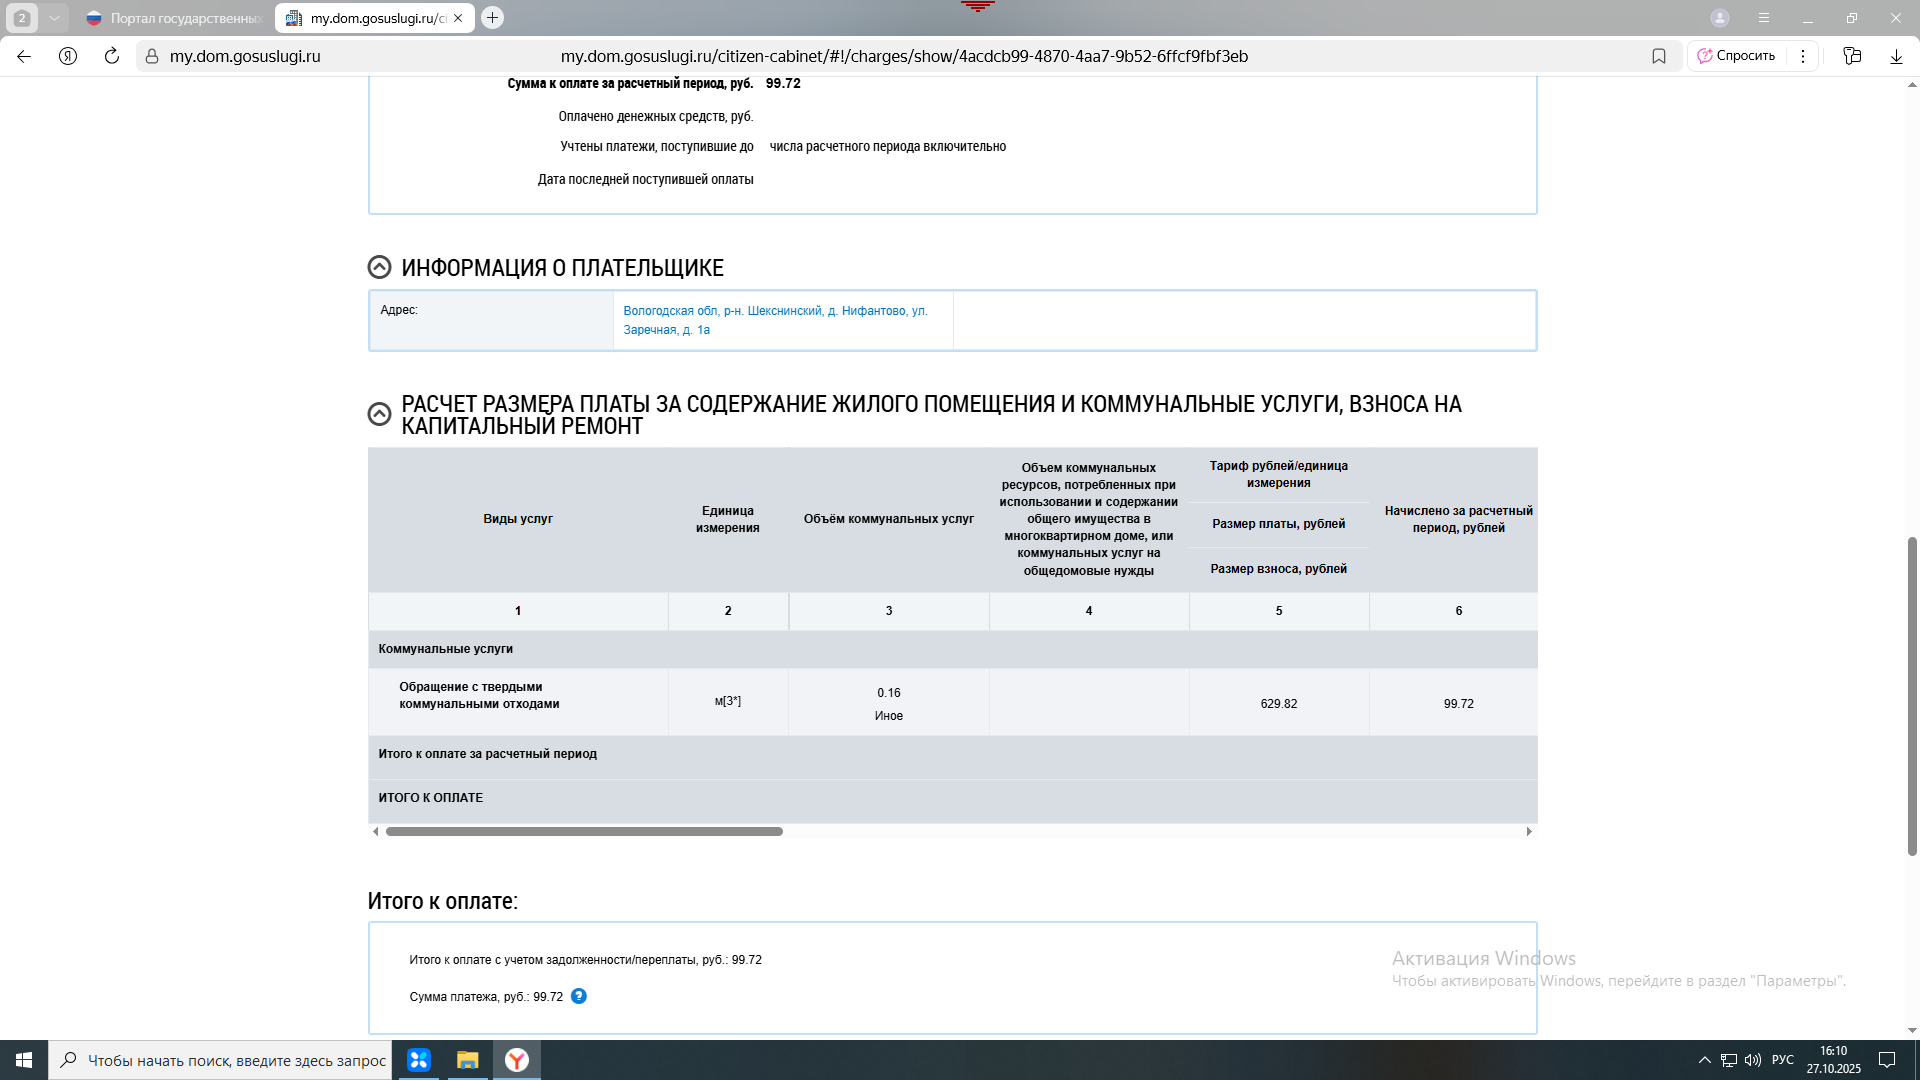Collapse the Информация о плательщике section

click(379, 267)
